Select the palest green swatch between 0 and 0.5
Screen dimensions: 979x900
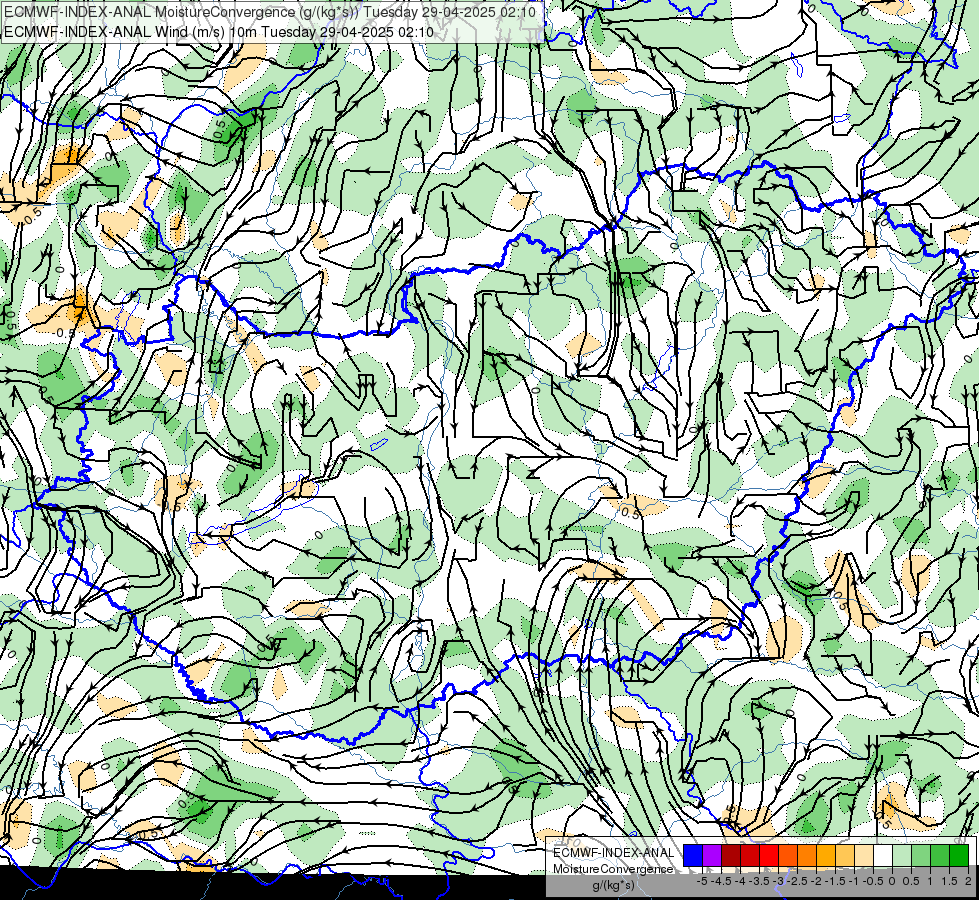902,856
